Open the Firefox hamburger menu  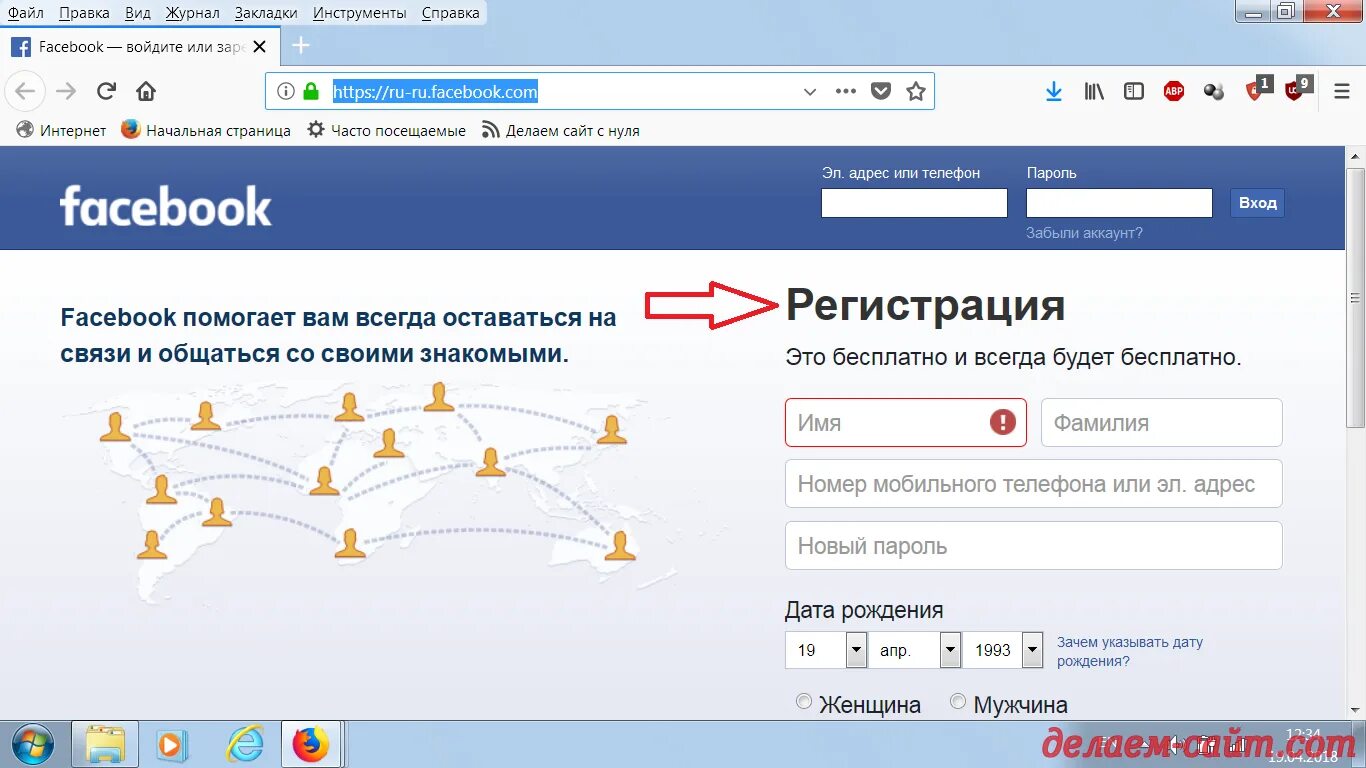tap(1342, 91)
